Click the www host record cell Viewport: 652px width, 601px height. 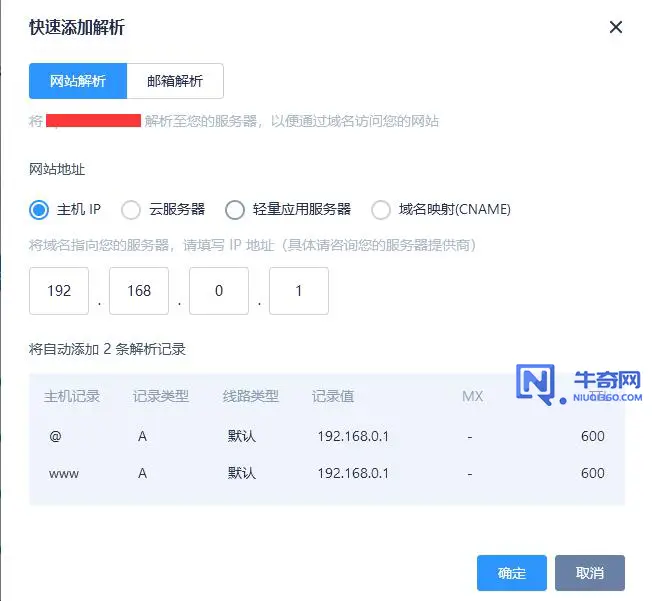pyautogui.click(x=64, y=474)
